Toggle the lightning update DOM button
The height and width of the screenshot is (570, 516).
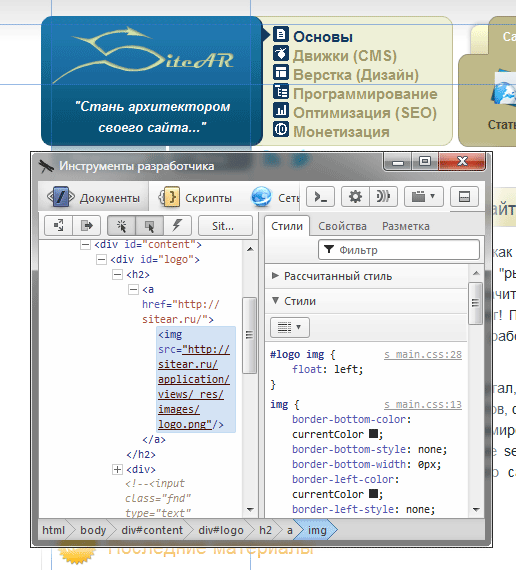click(x=177, y=226)
